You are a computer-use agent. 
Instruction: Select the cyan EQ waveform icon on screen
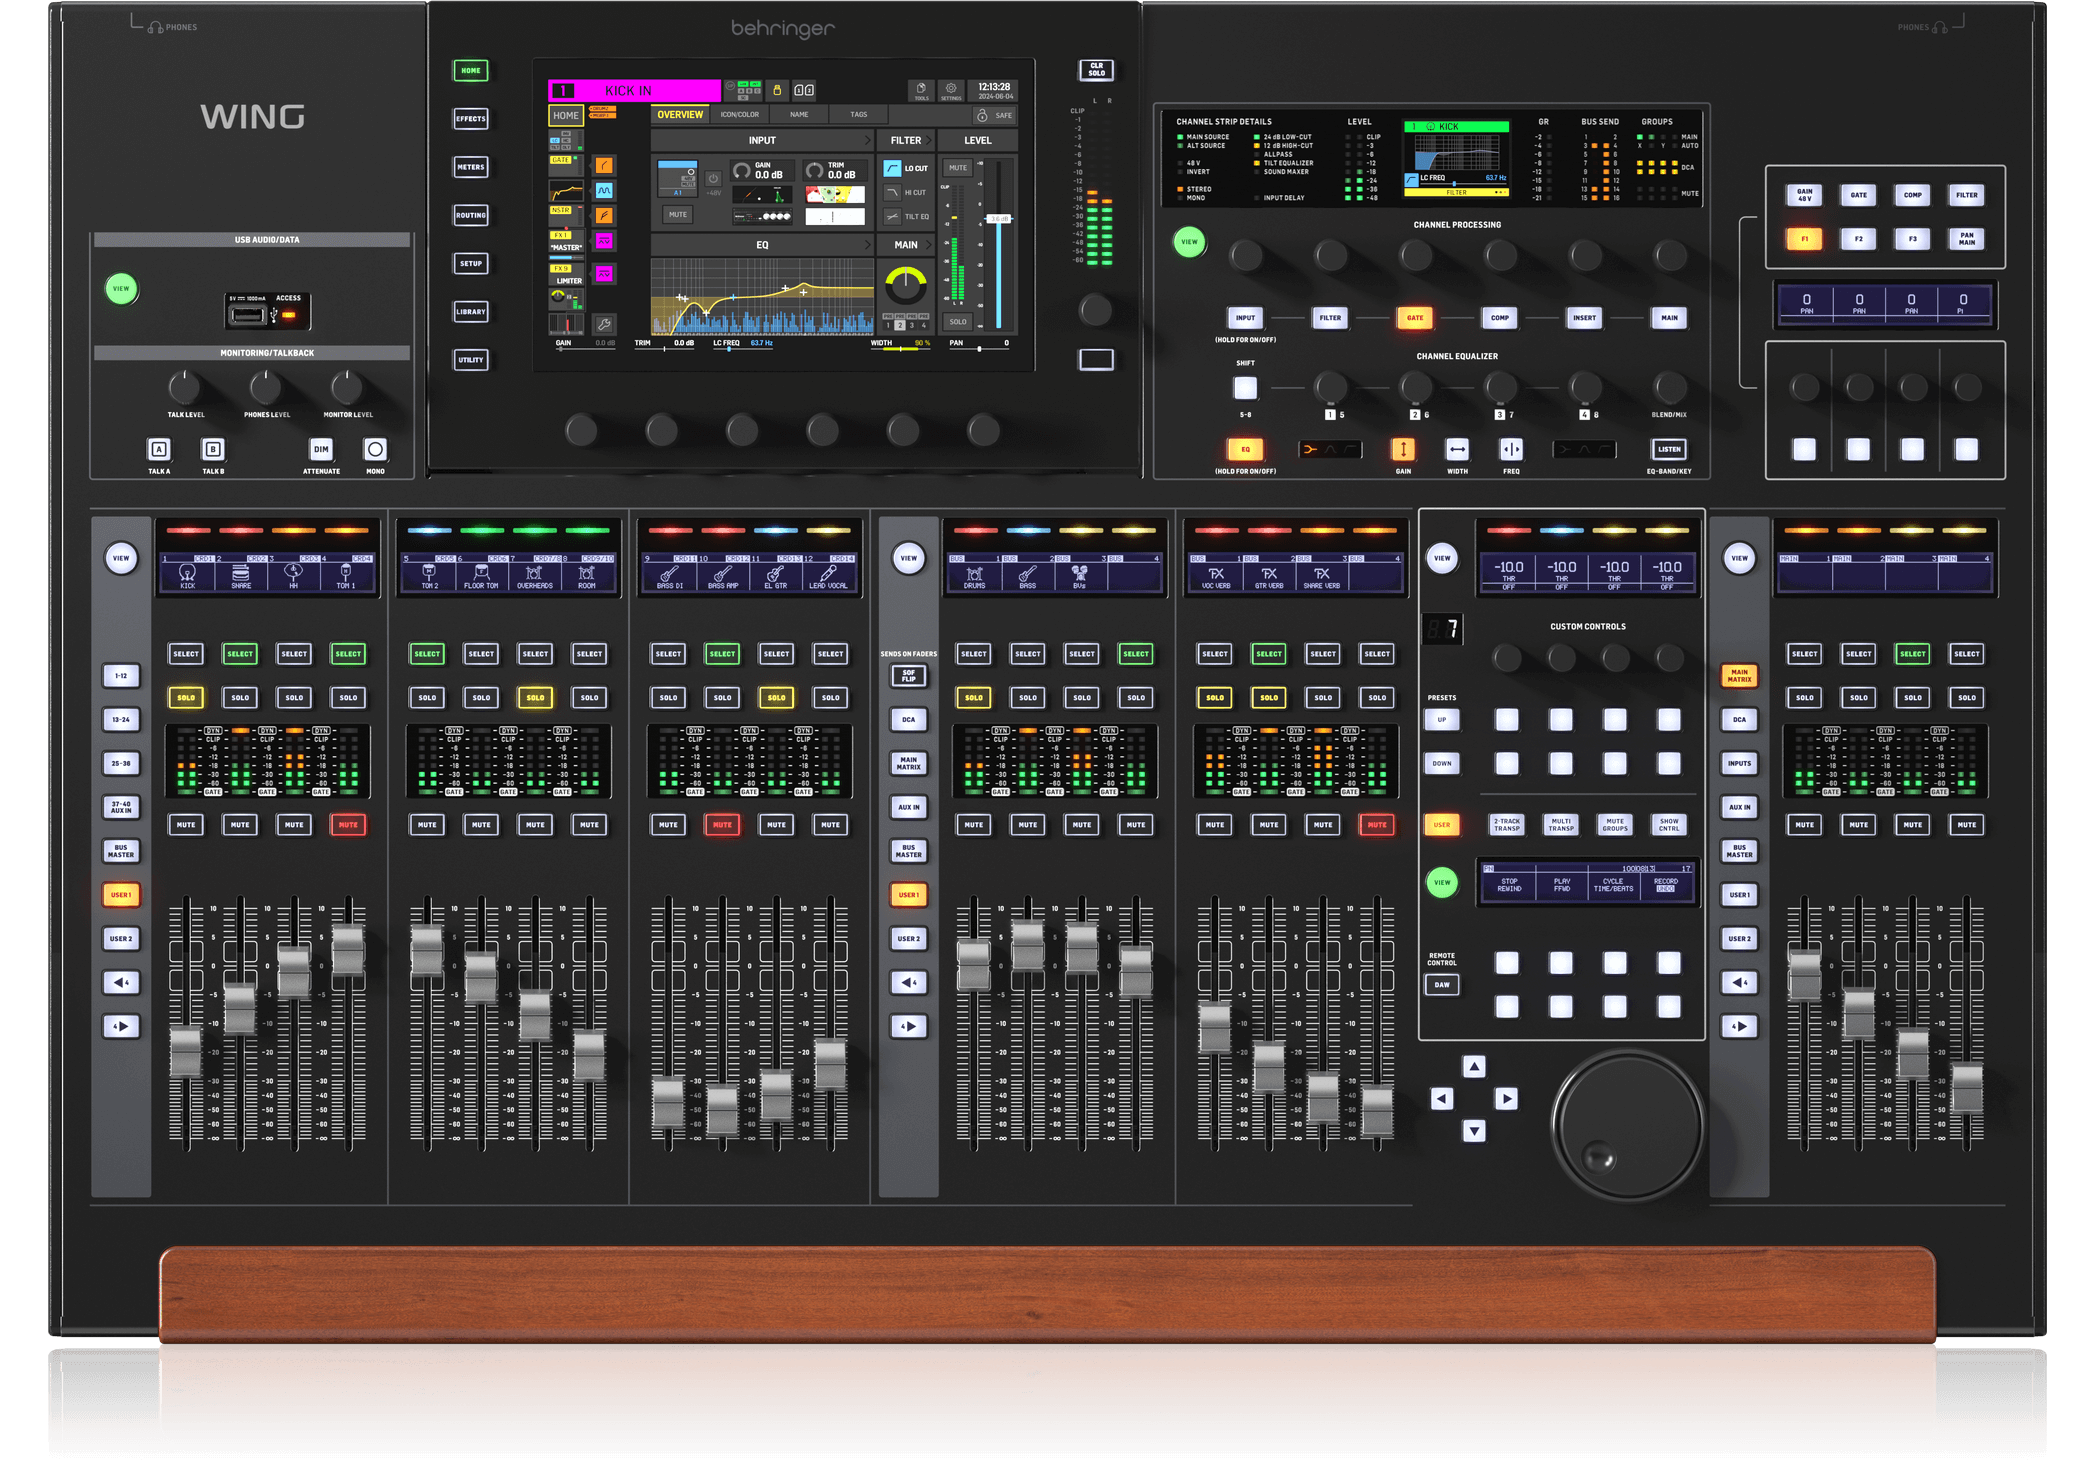(x=604, y=190)
